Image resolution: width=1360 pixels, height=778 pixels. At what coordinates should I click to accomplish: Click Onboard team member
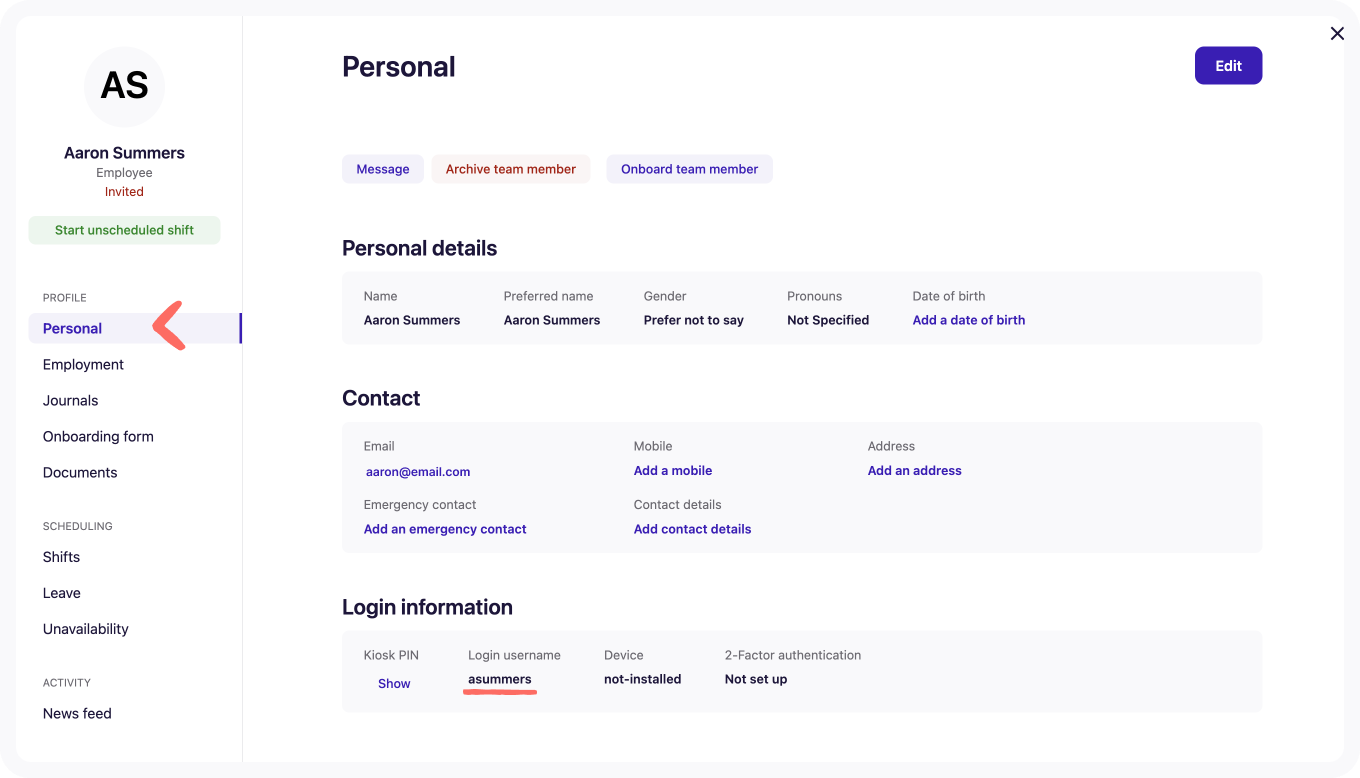(689, 169)
